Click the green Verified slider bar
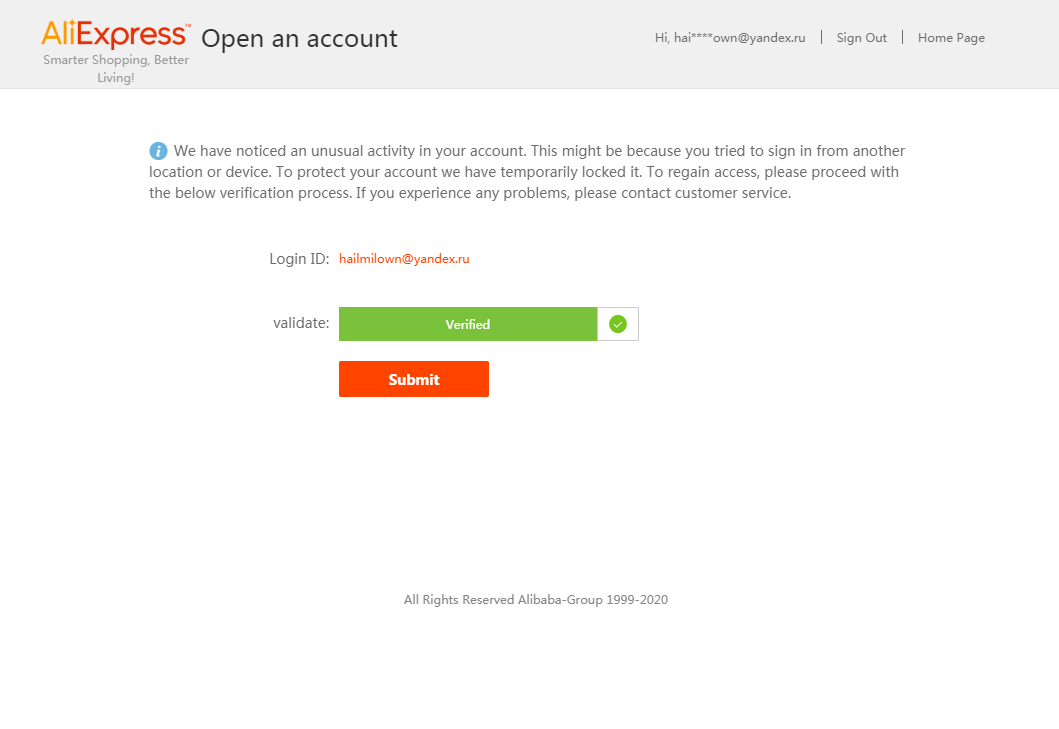The width and height of the screenshot is (1059, 729). coord(468,324)
